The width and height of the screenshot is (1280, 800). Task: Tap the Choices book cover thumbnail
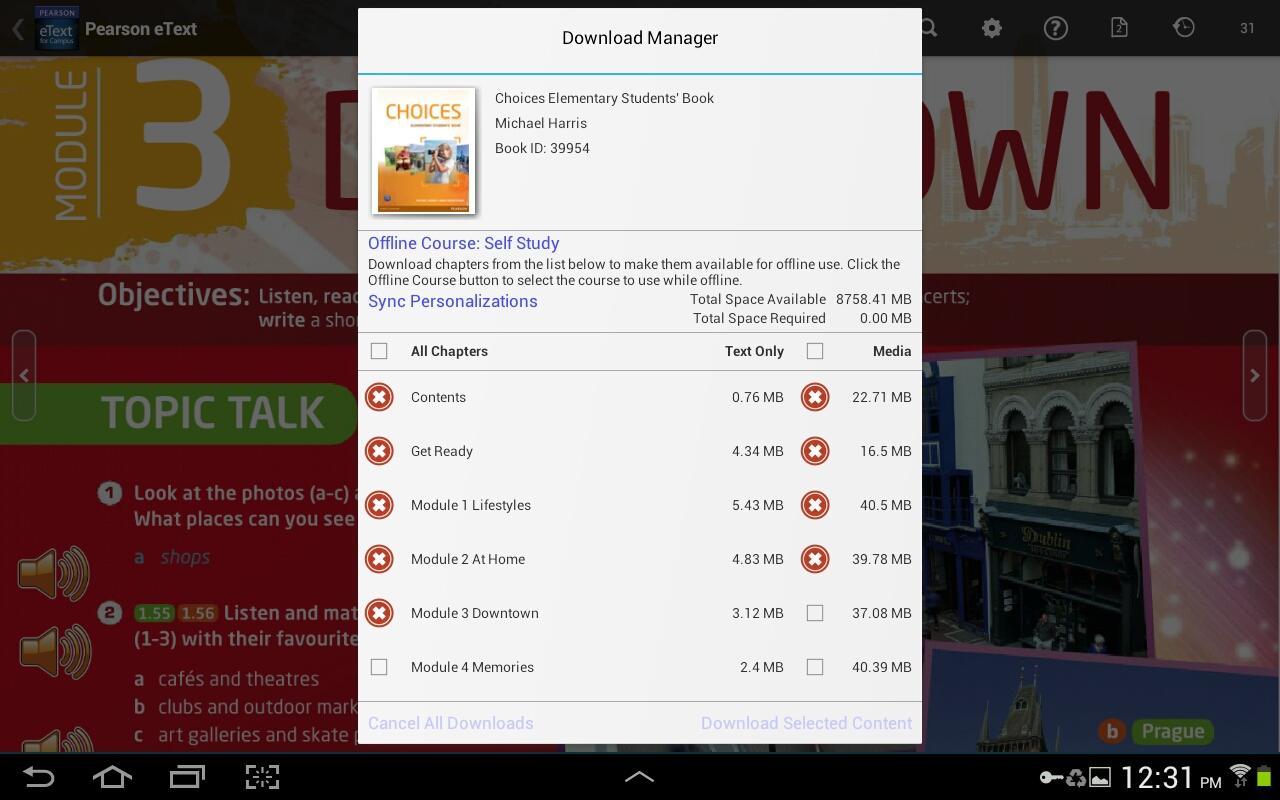[x=423, y=151]
